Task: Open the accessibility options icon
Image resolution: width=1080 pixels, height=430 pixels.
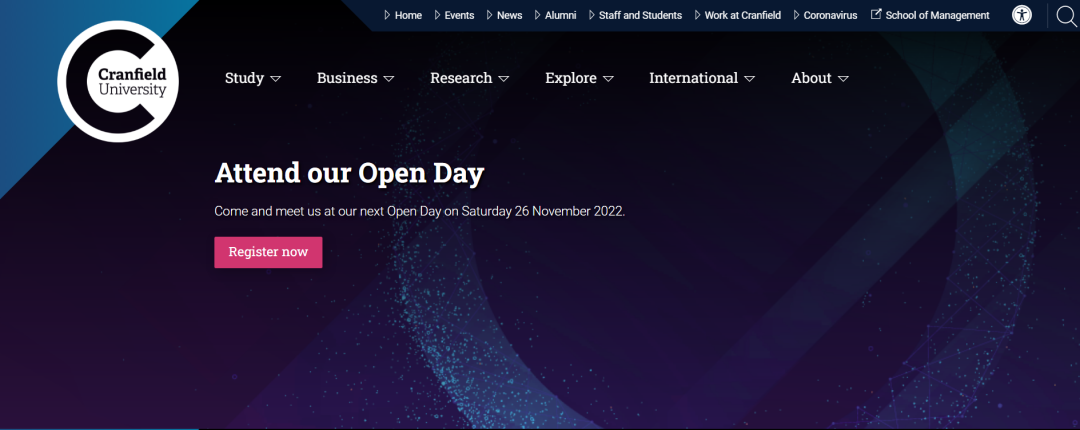Action: click(1021, 15)
